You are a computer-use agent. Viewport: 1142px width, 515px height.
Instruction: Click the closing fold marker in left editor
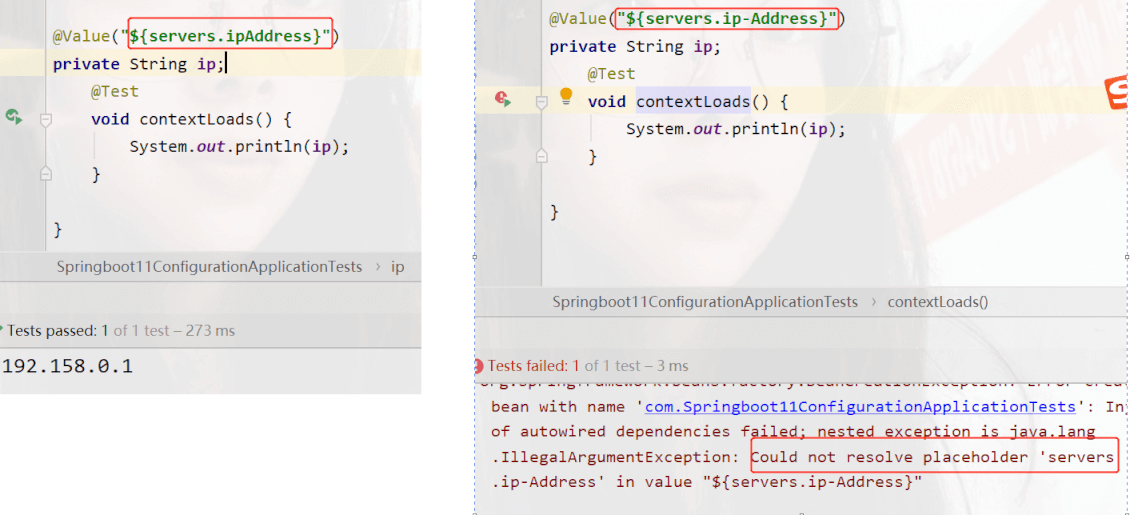coord(46,173)
